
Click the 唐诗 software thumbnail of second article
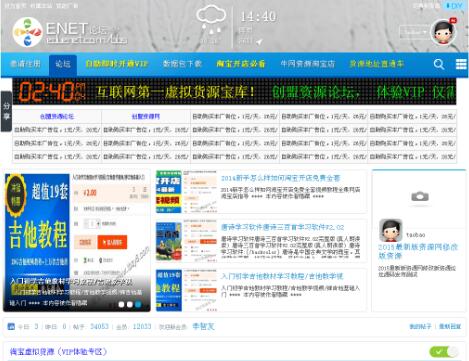(186, 241)
